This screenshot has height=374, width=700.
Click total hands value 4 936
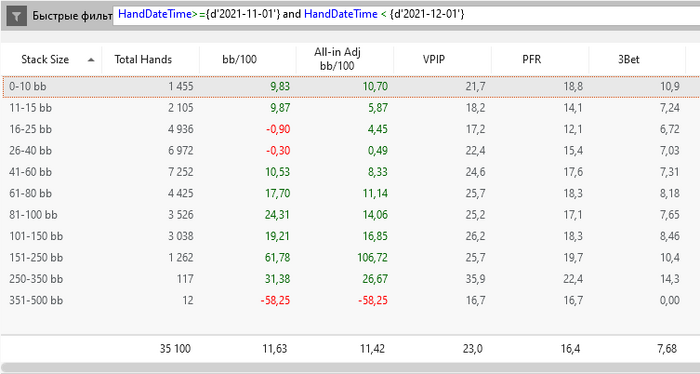(181, 129)
